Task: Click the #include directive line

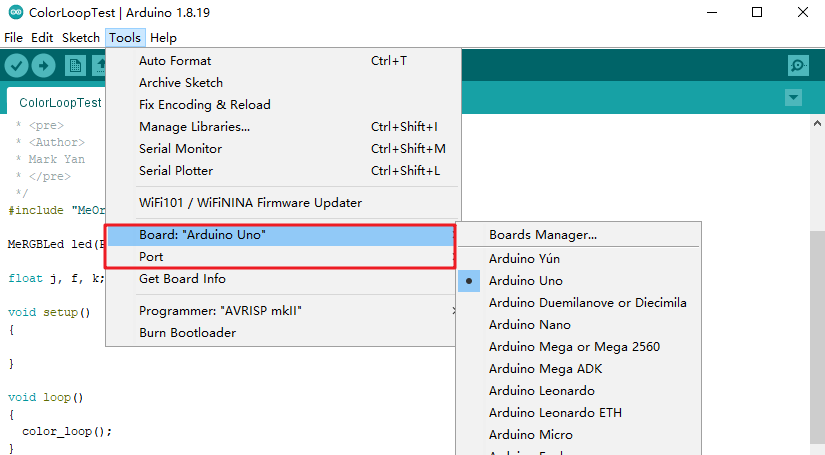Action: (x=57, y=210)
